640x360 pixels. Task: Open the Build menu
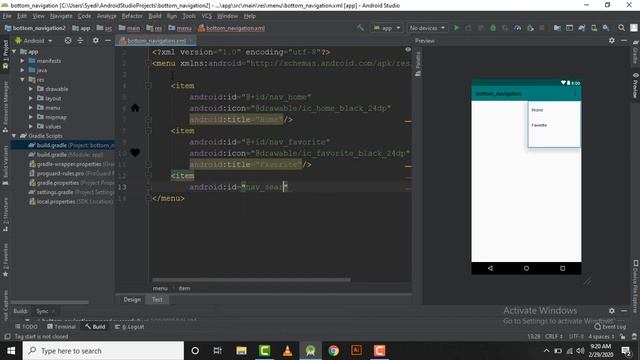pos(155,16)
